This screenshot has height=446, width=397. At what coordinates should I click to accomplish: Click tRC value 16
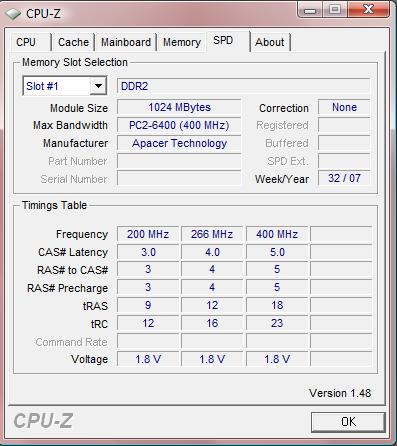tap(212, 323)
